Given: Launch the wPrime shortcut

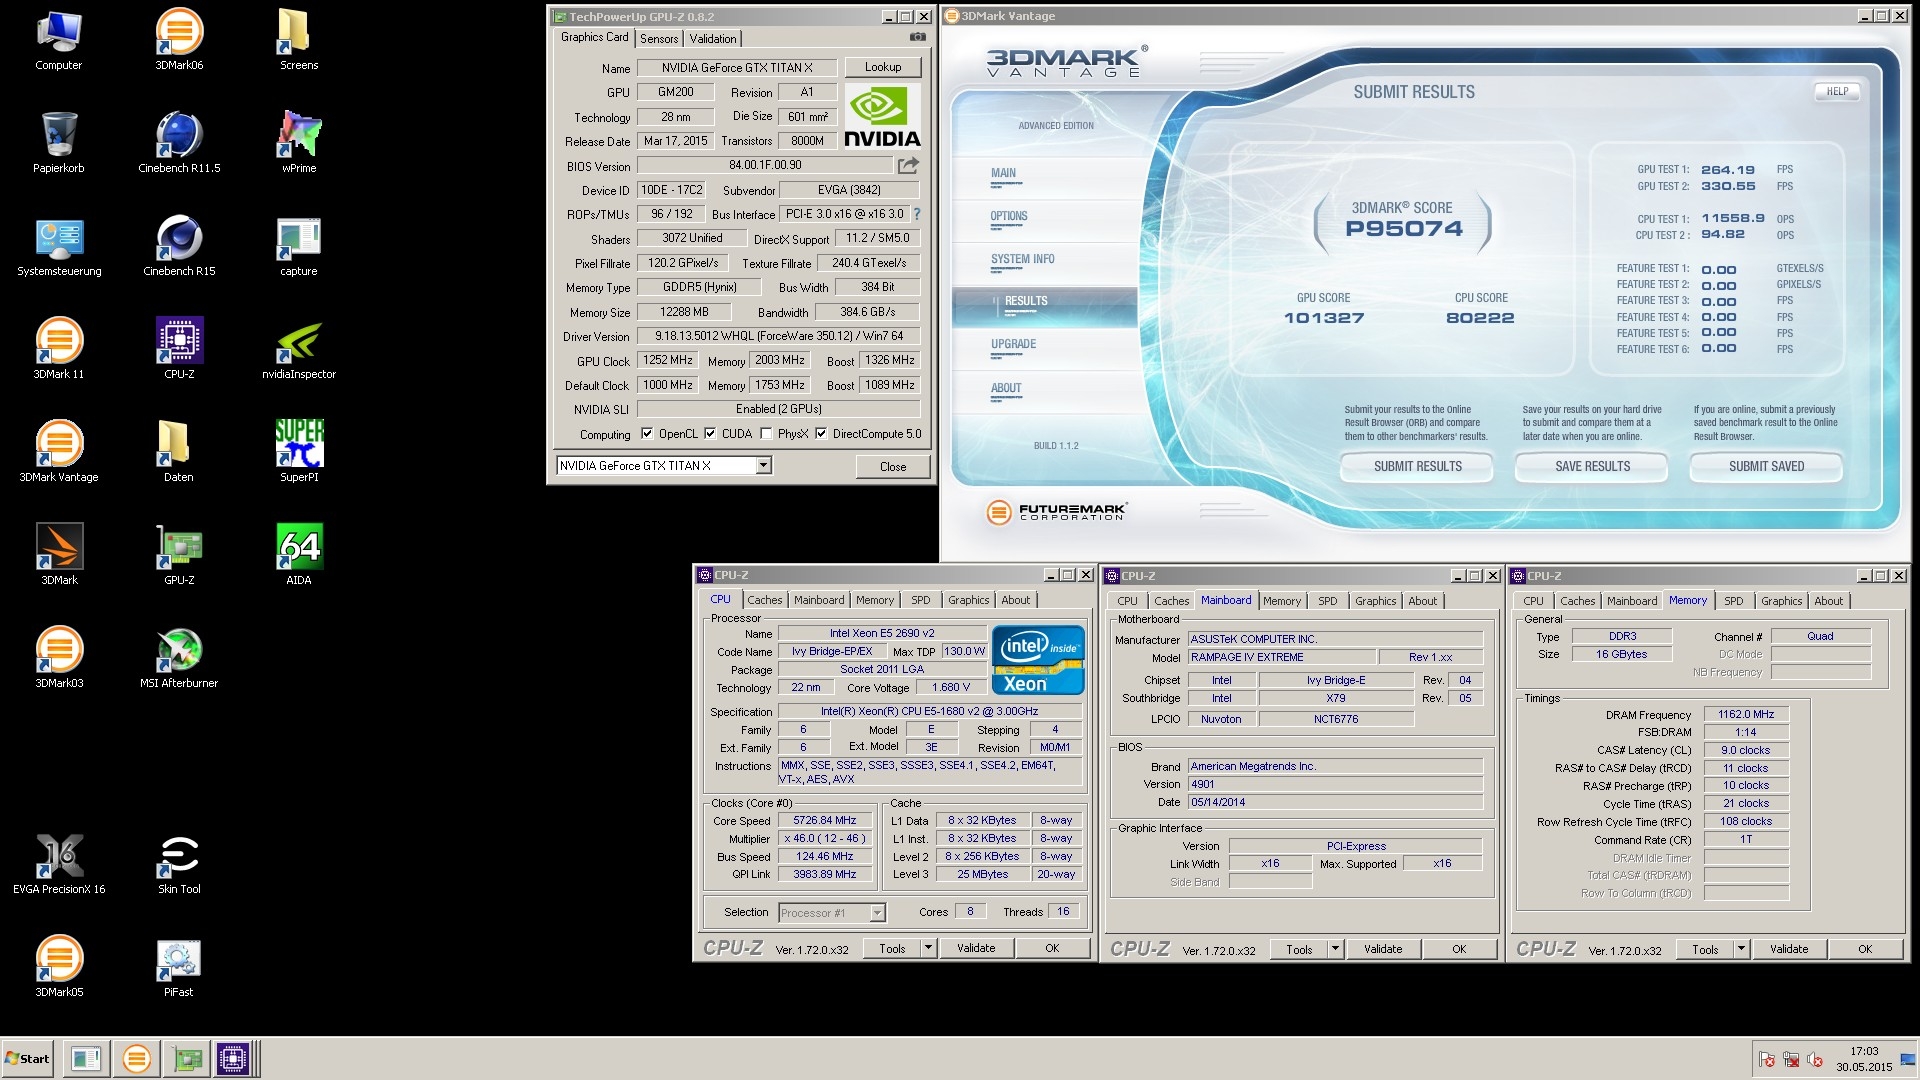Looking at the screenshot, I should pos(299,143).
